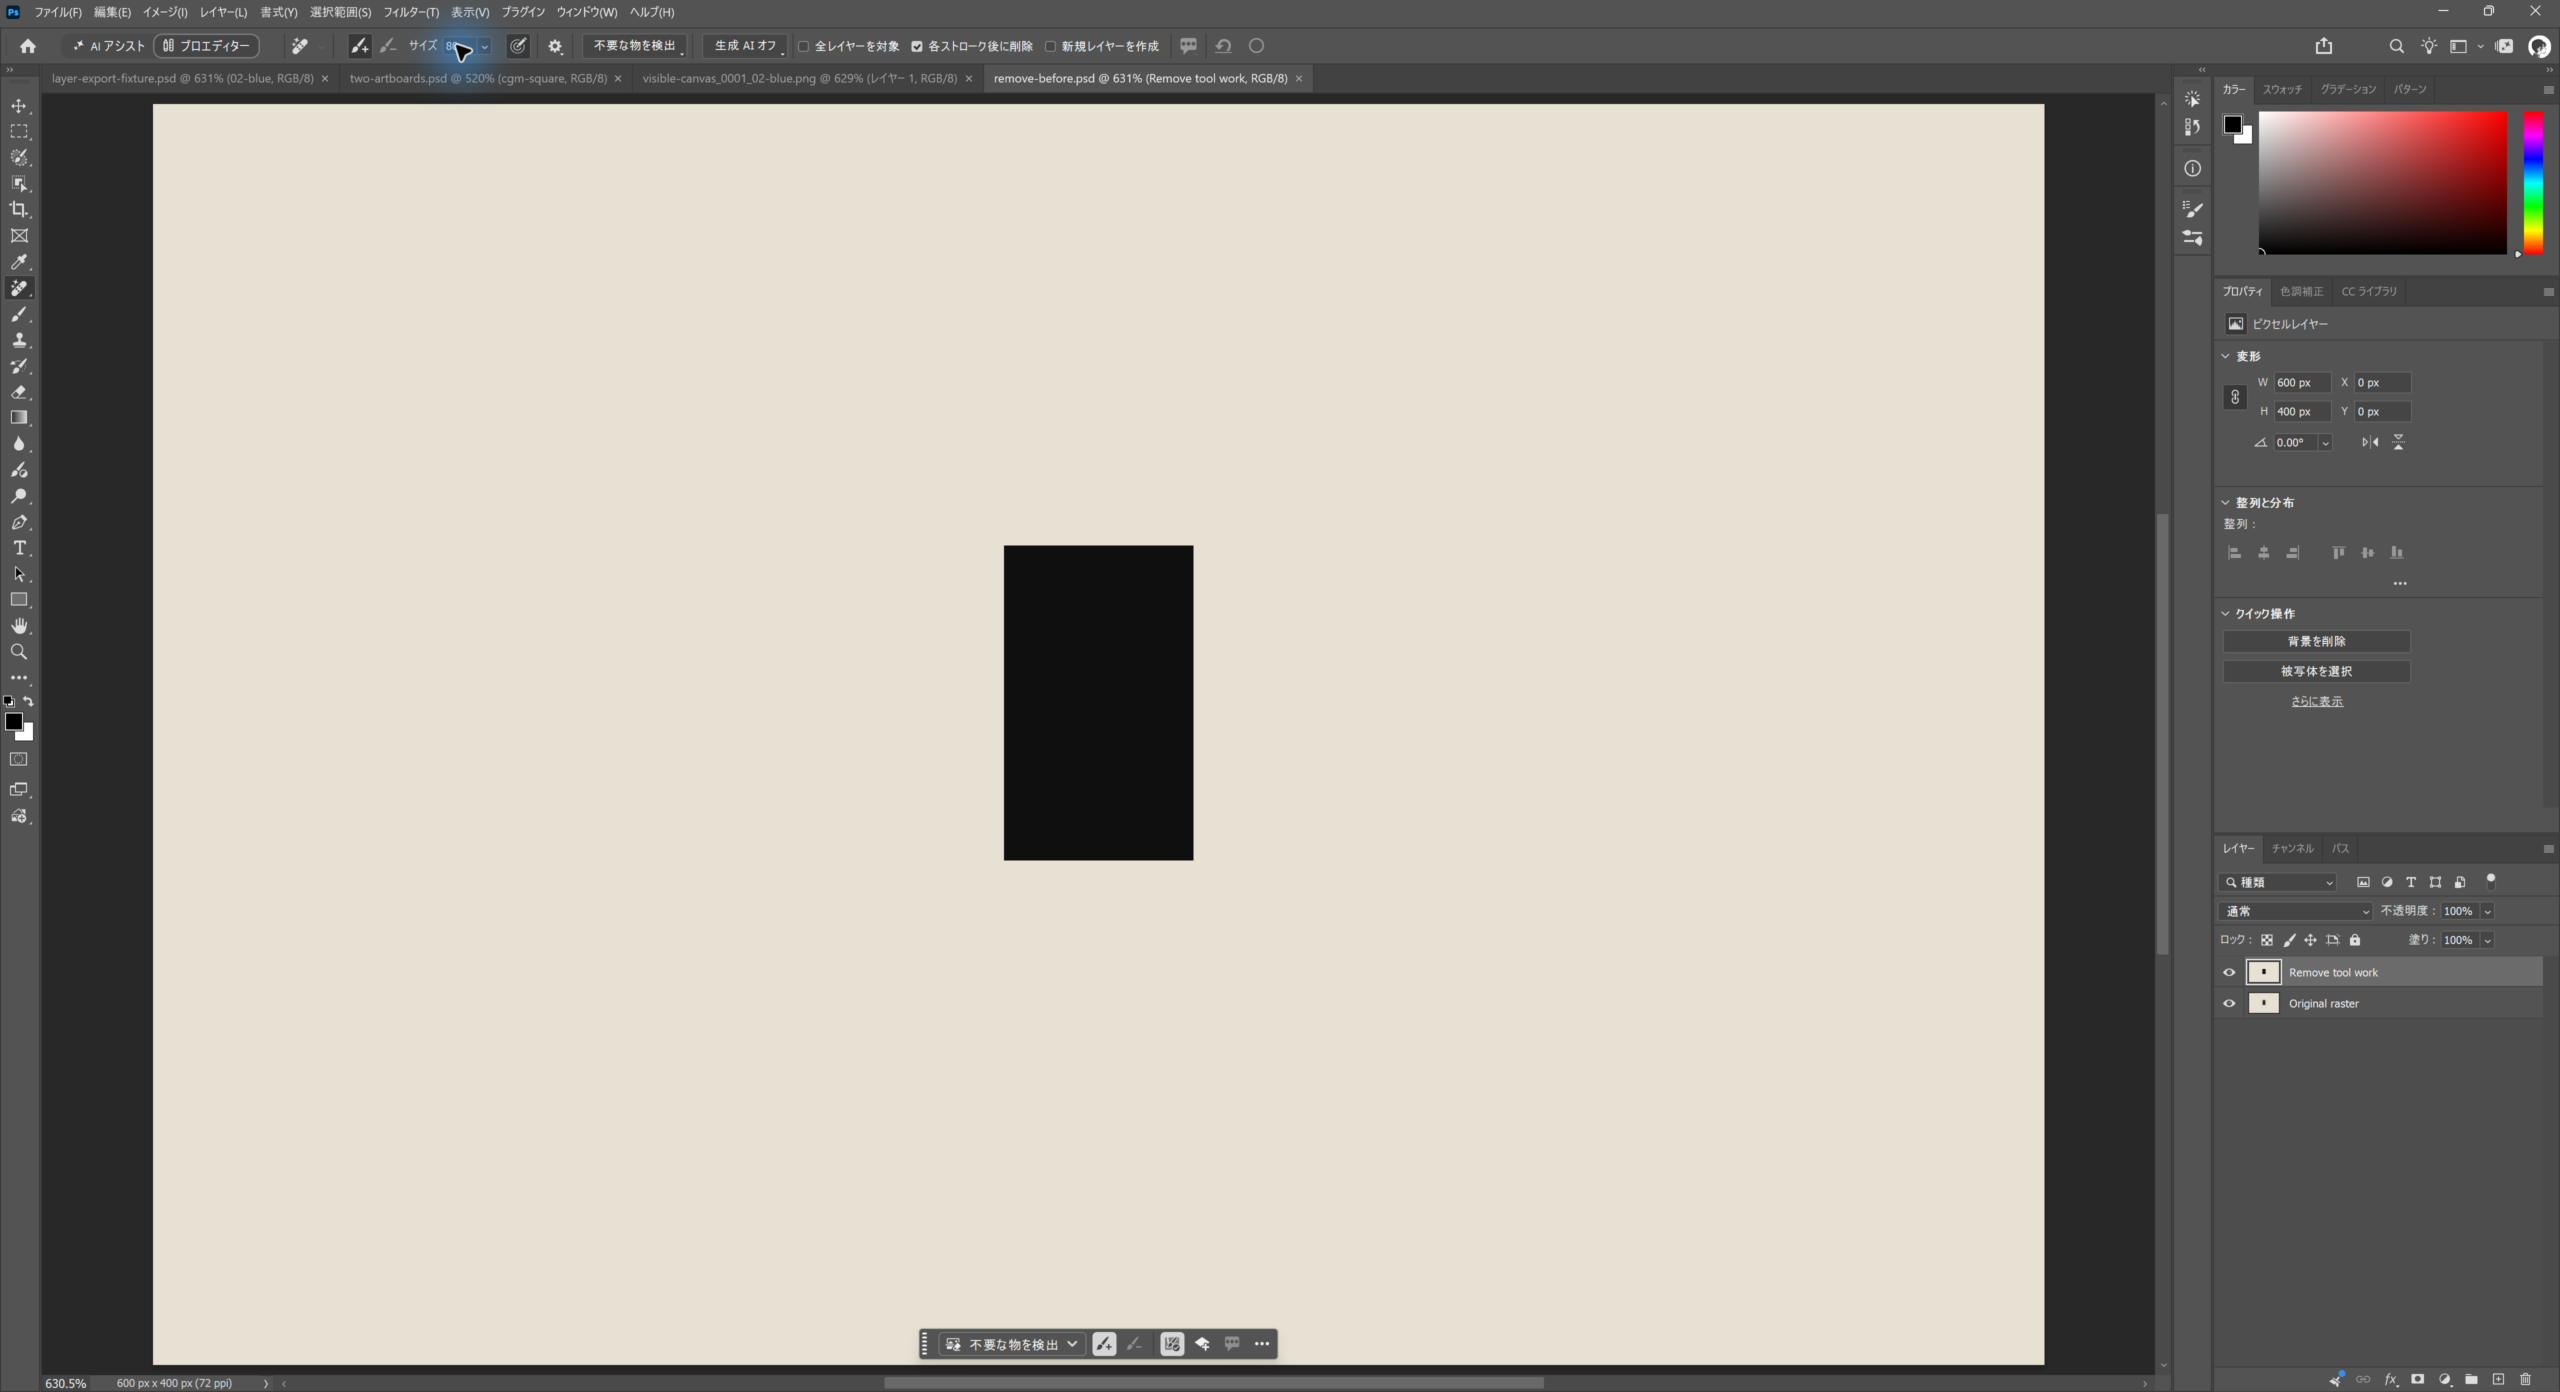The width and height of the screenshot is (2560, 1392).
Task: Click the さらに表示 link
Action: [2316, 701]
